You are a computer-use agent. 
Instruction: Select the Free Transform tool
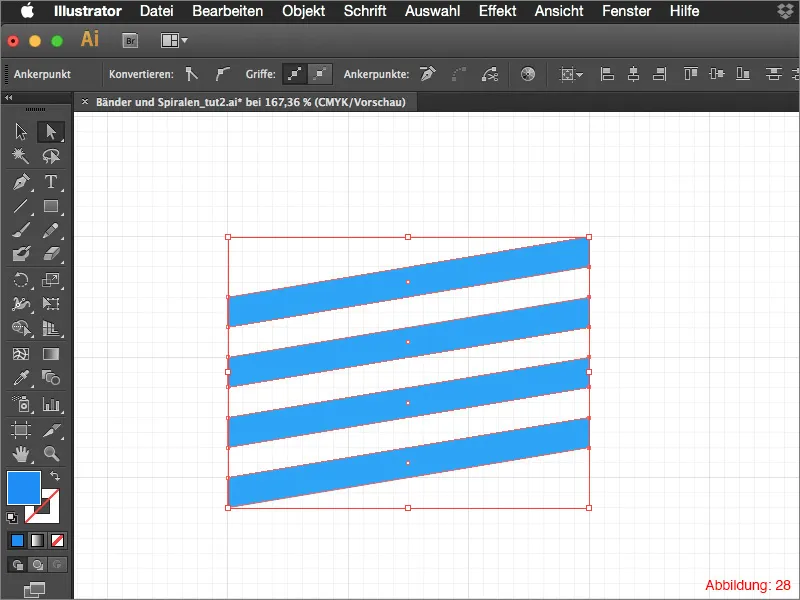pyautogui.click(x=51, y=304)
